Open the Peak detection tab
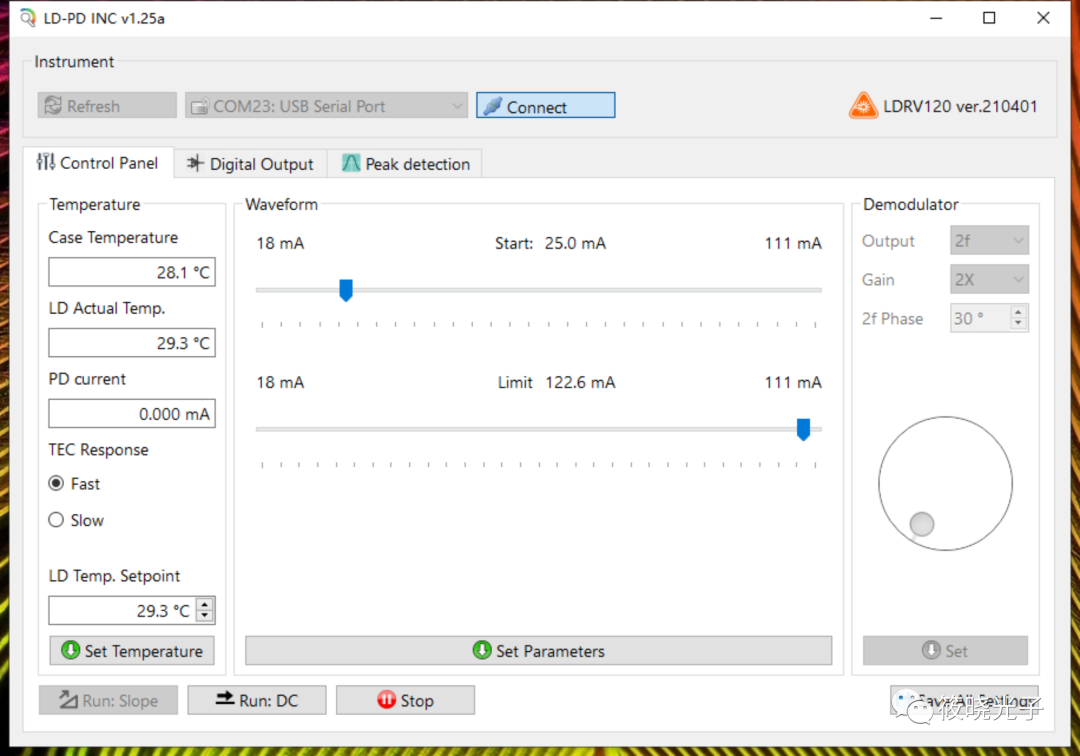The height and width of the screenshot is (756, 1080). coord(406,164)
